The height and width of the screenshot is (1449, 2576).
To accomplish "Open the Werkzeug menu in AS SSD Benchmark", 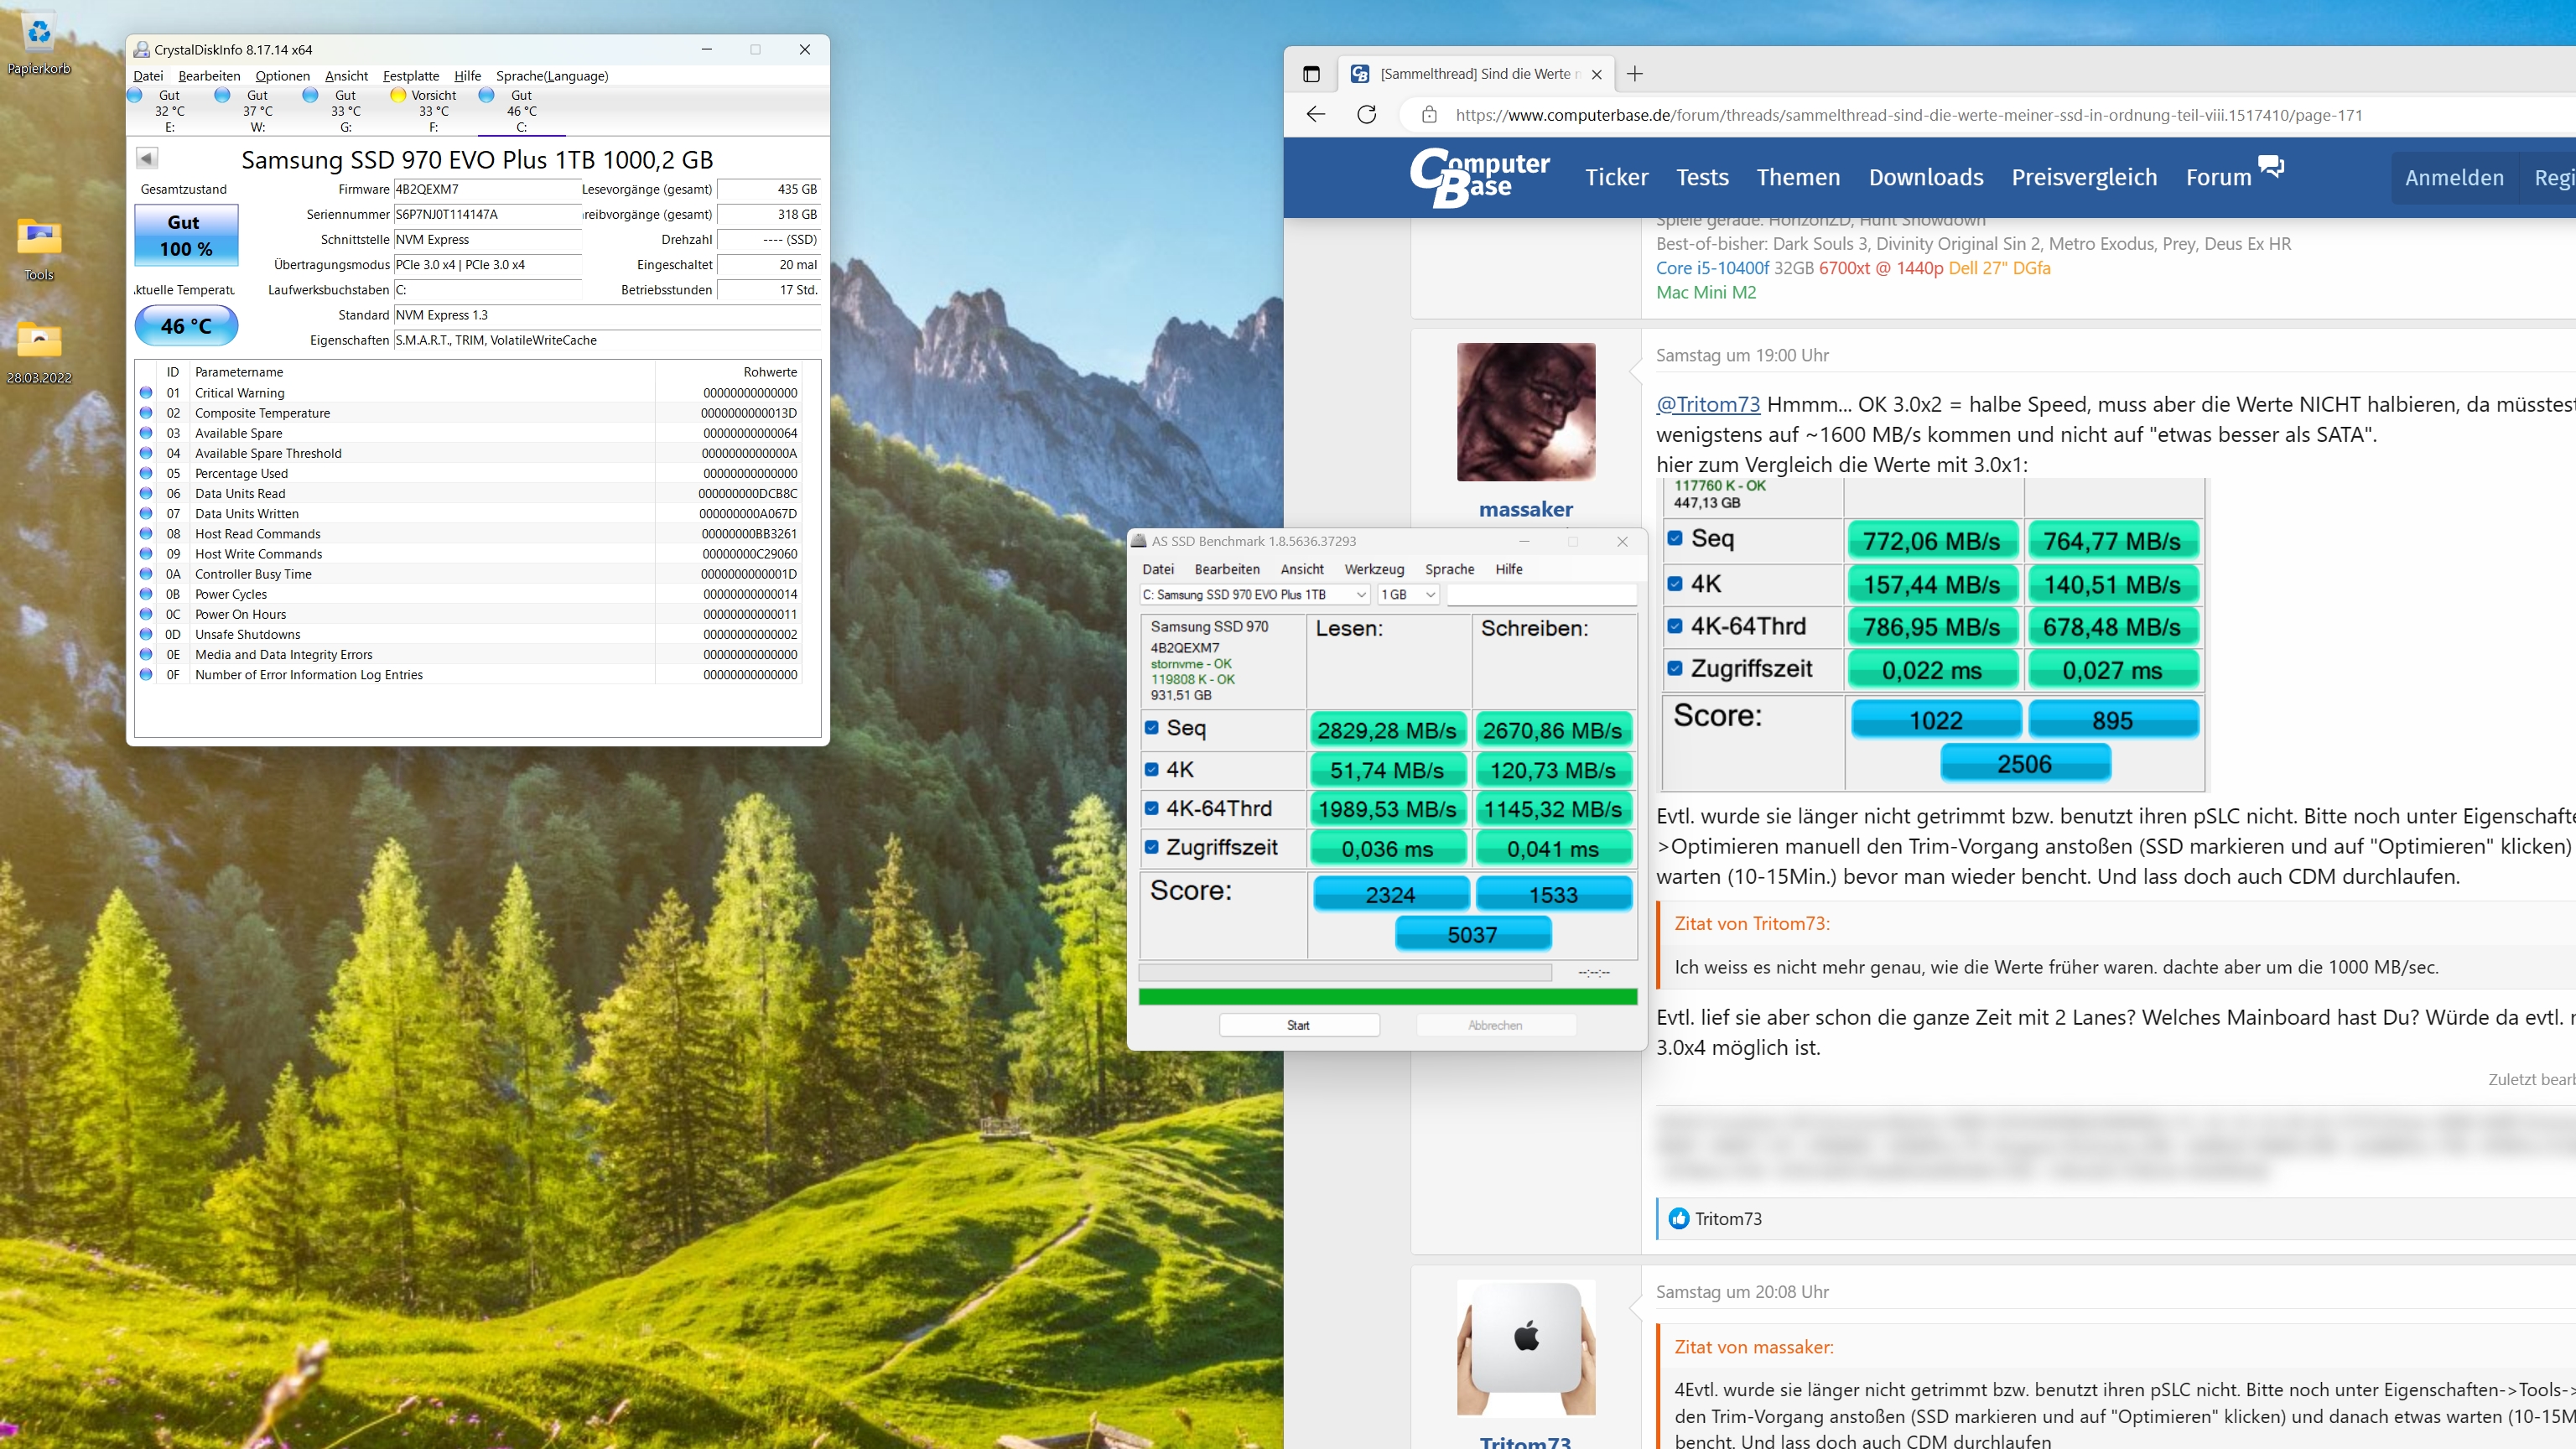I will pos(1374,569).
